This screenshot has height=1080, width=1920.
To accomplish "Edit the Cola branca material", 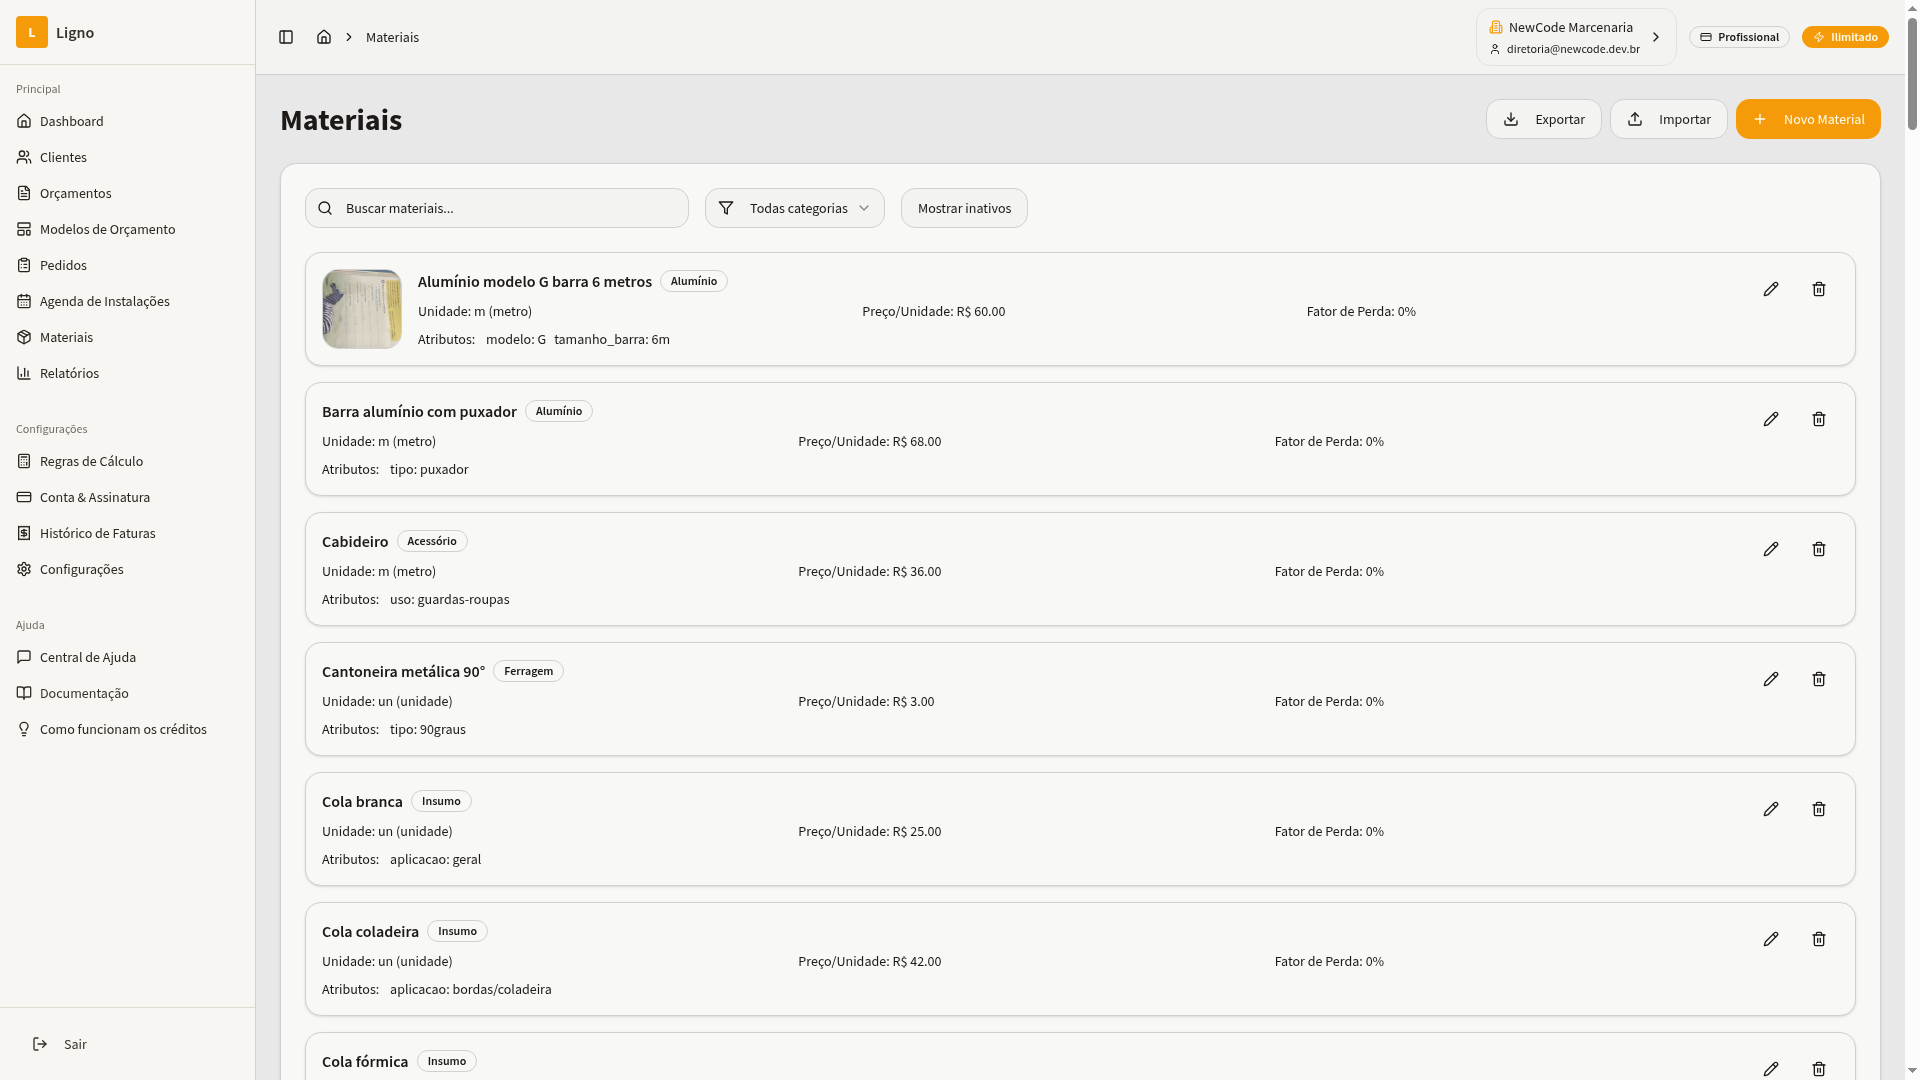I will pyautogui.click(x=1771, y=809).
